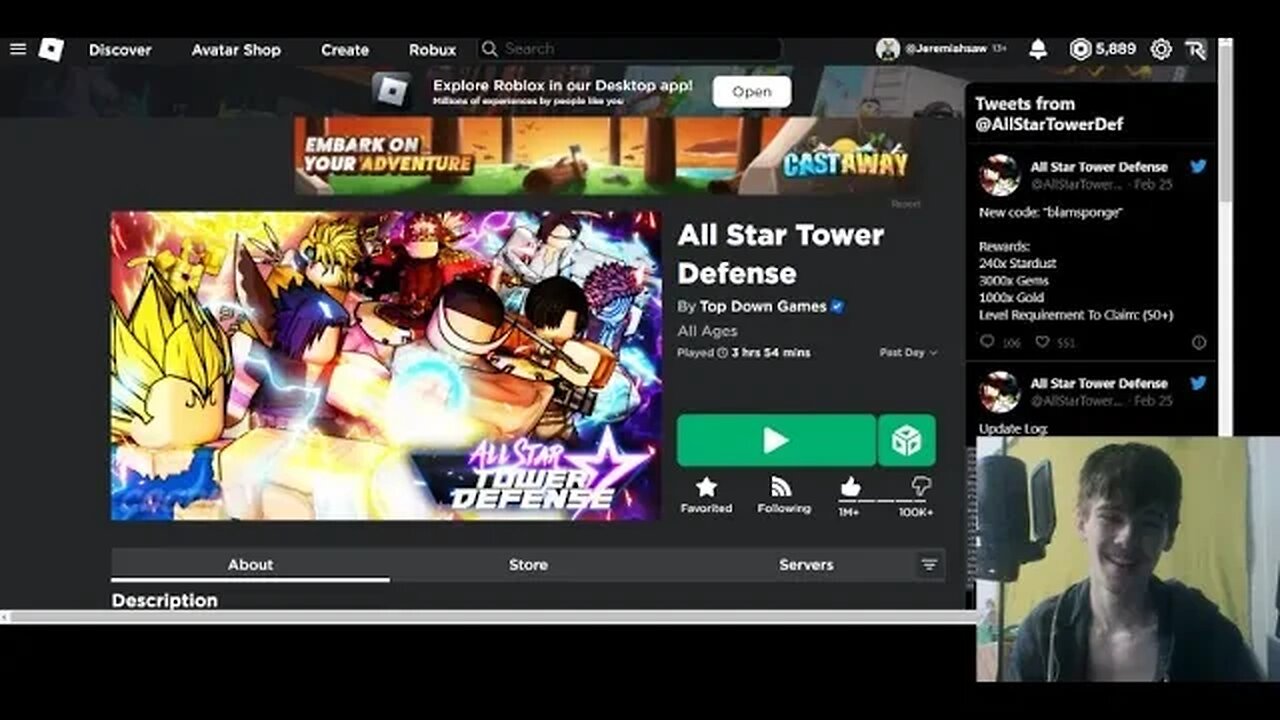
Task: Click the All Star Tower Defense game thumbnail
Action: pos(386,366)
